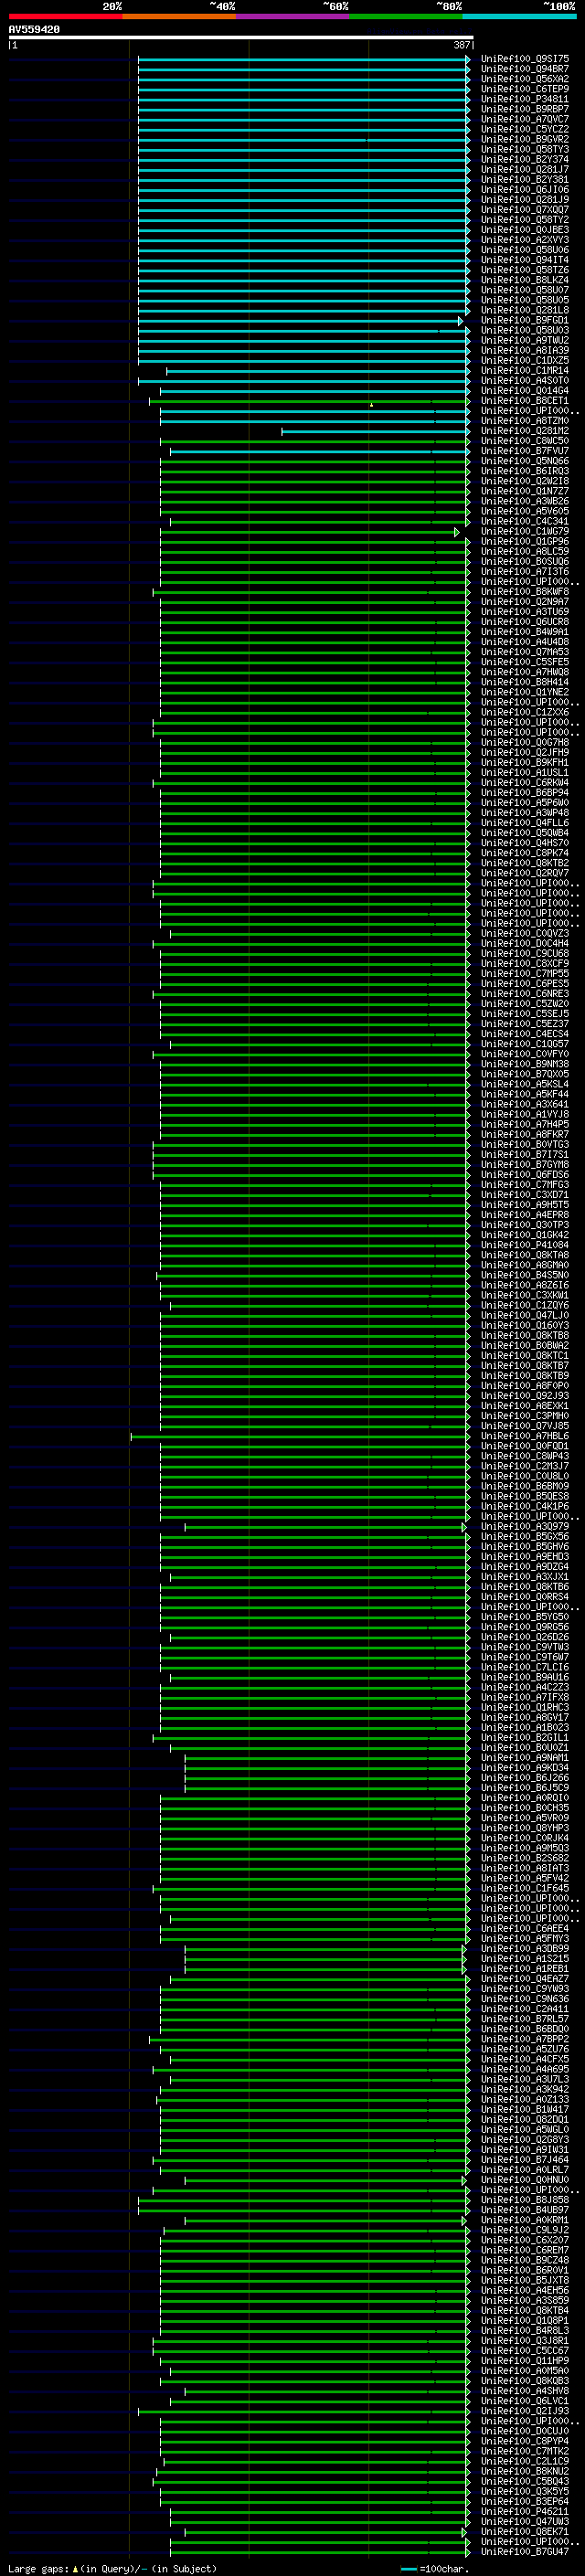Select the label UniRef100_Q281M2
Screen dimensions: 585x2576
[525, 431]
